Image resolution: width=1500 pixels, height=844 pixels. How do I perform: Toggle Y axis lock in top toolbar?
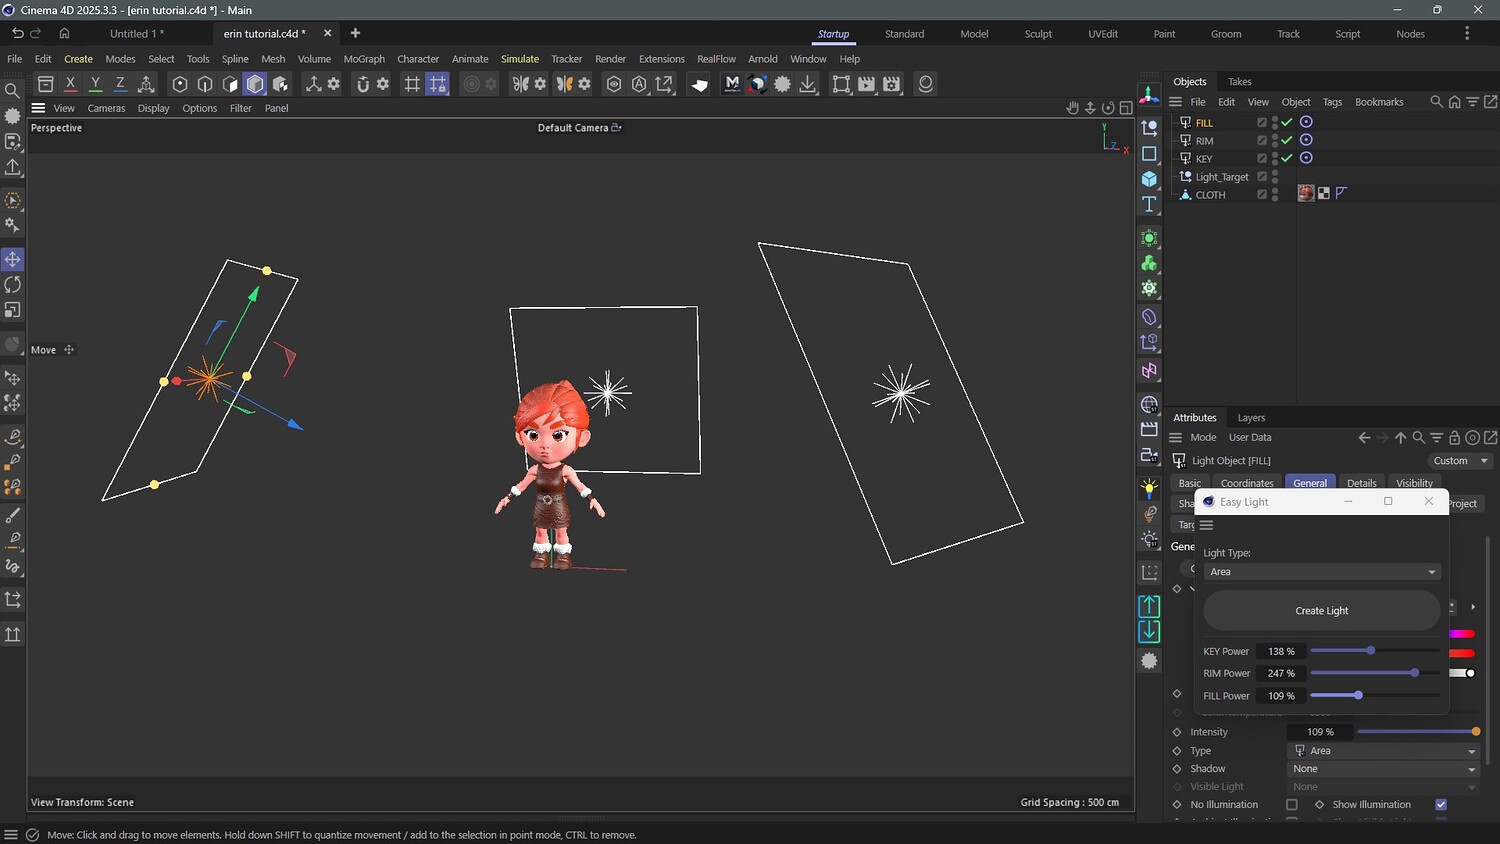[95, 84]
